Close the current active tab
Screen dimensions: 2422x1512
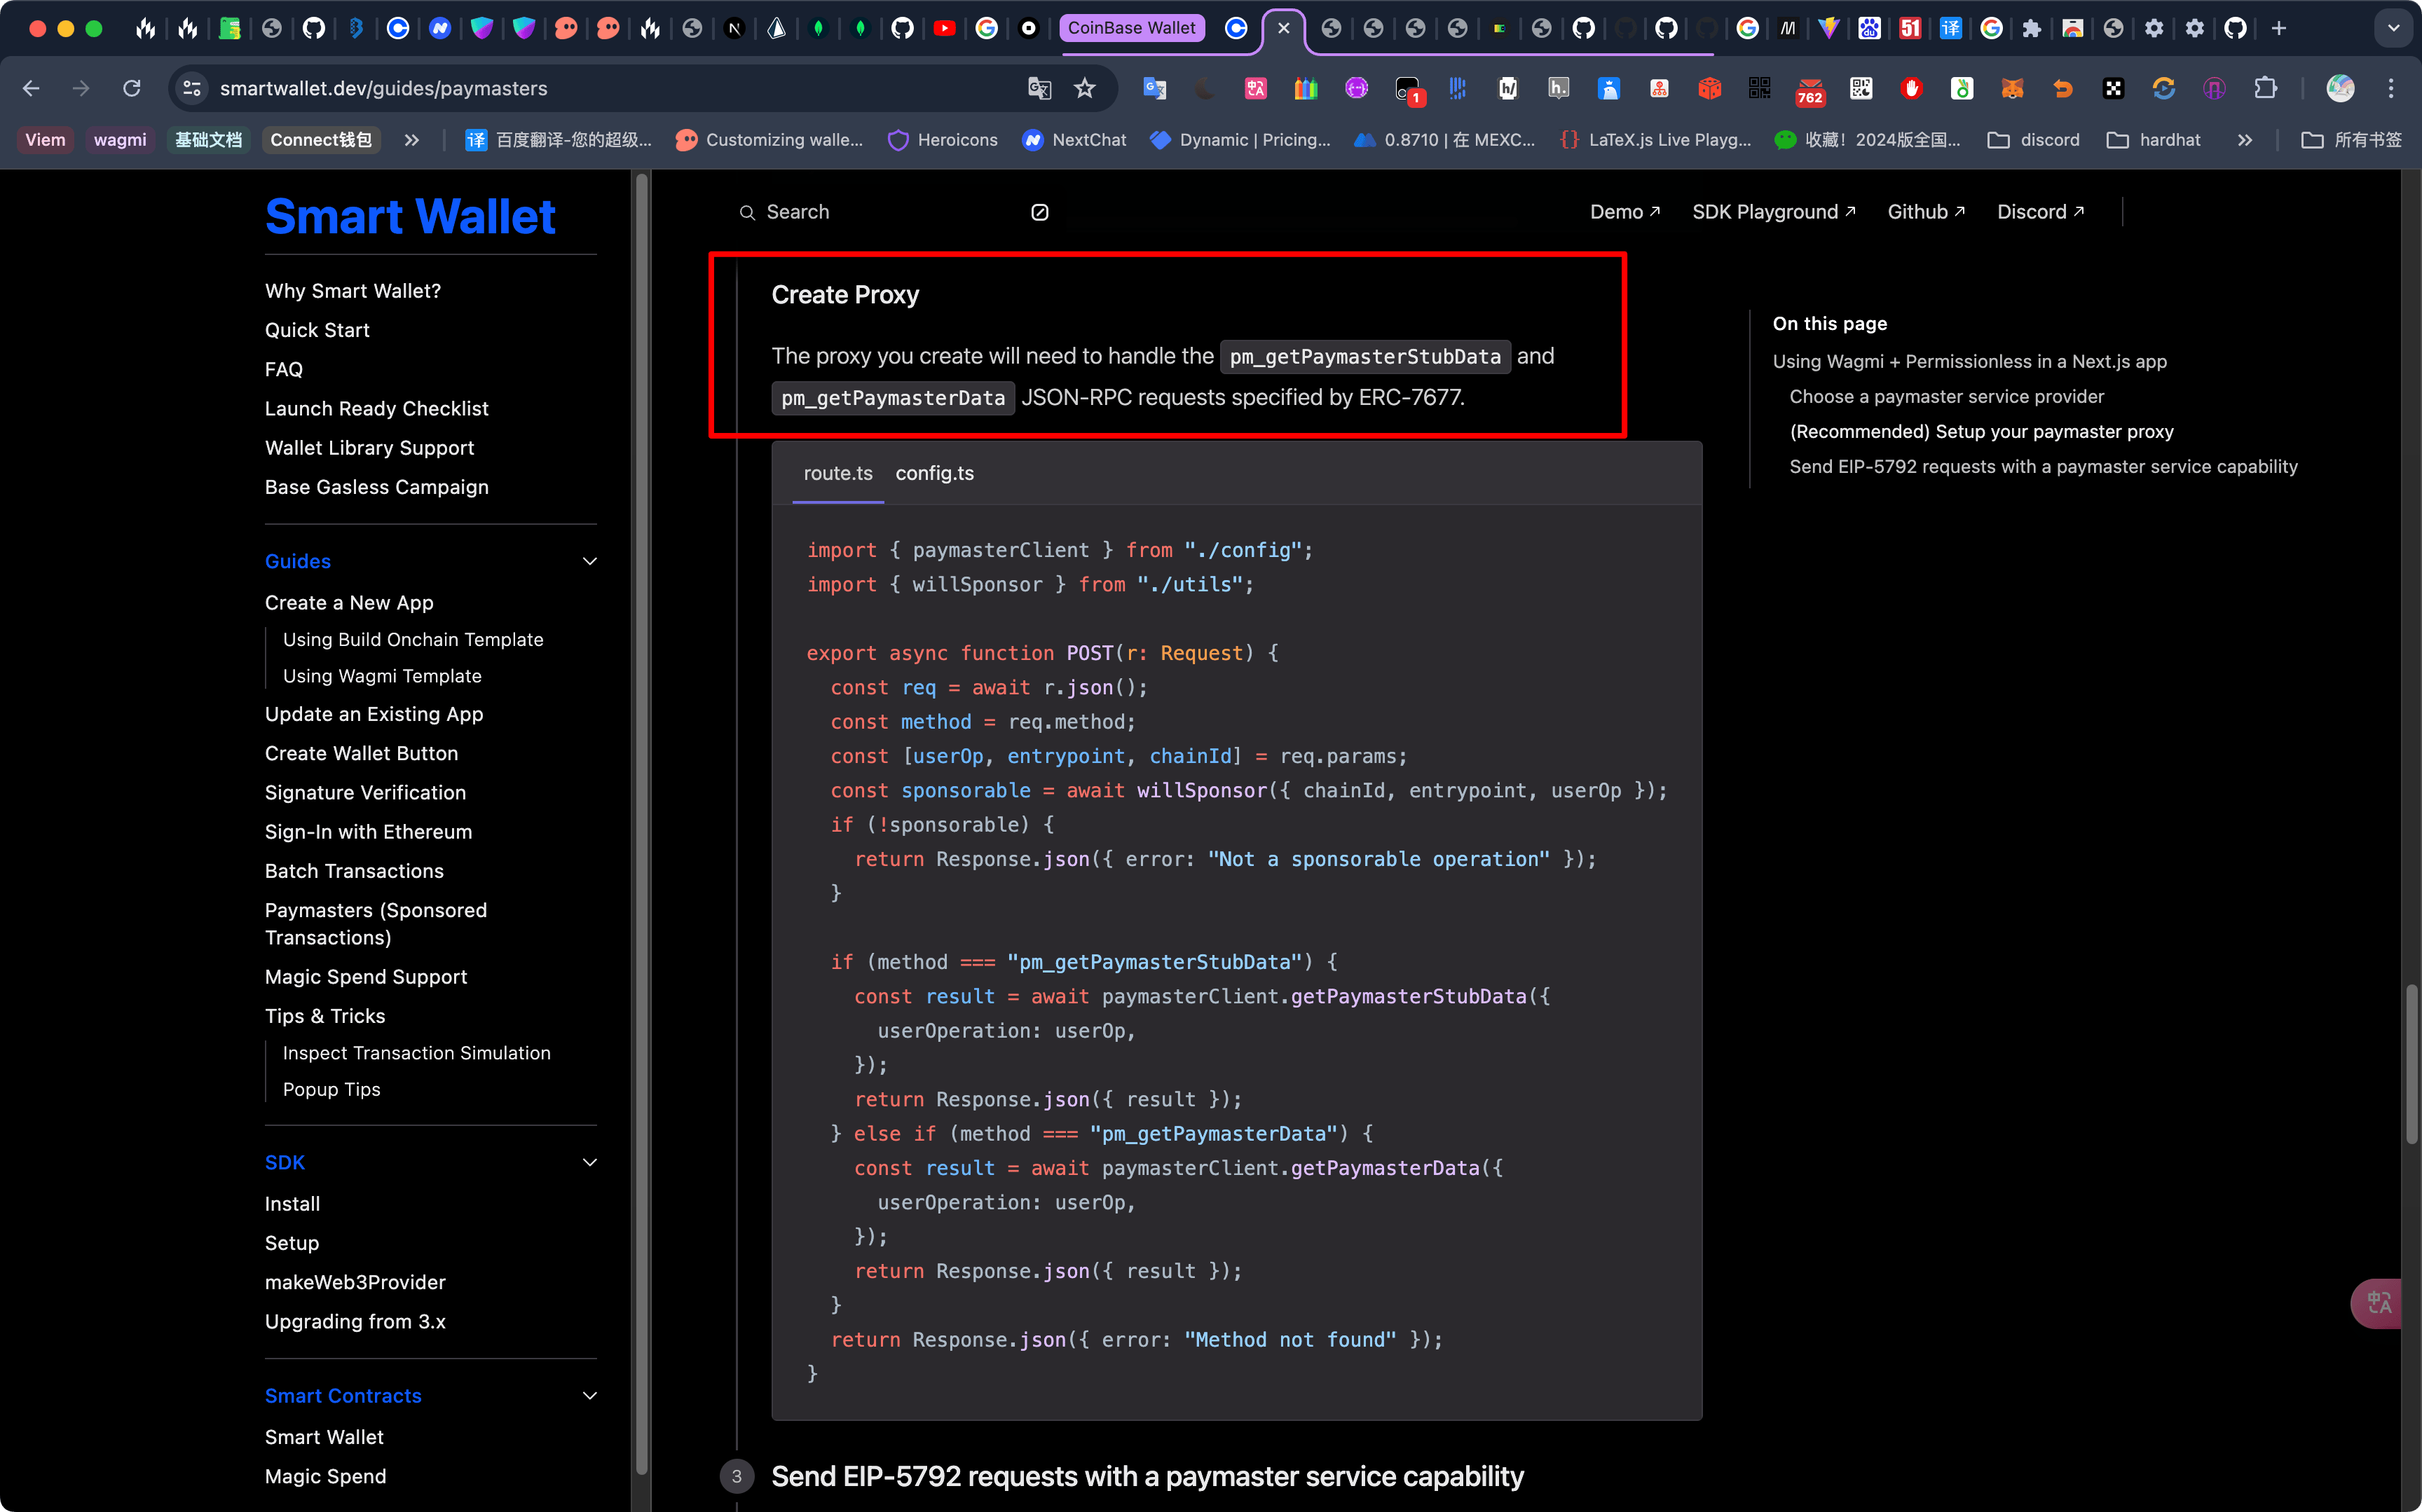(1284, 28)
